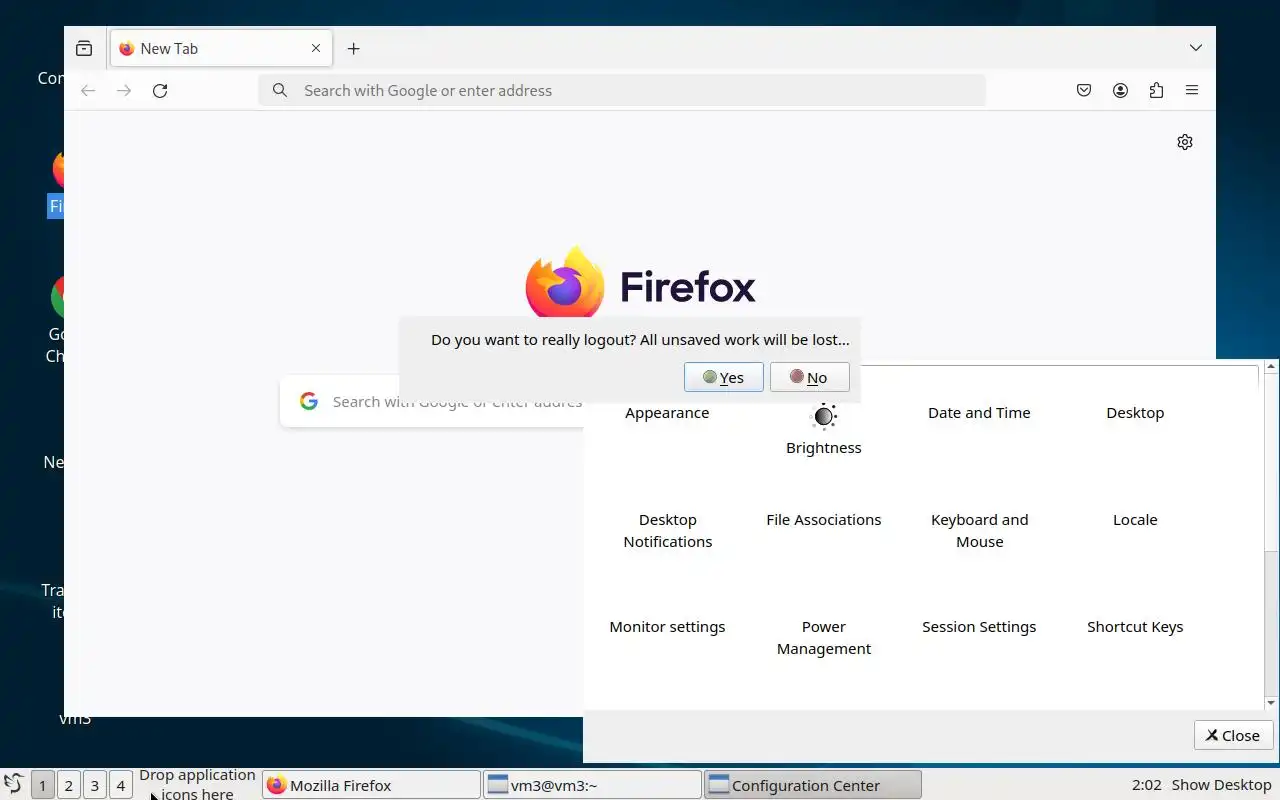
Task: Open Shortcut Keys settings
Action: [x=1135, y=627]
